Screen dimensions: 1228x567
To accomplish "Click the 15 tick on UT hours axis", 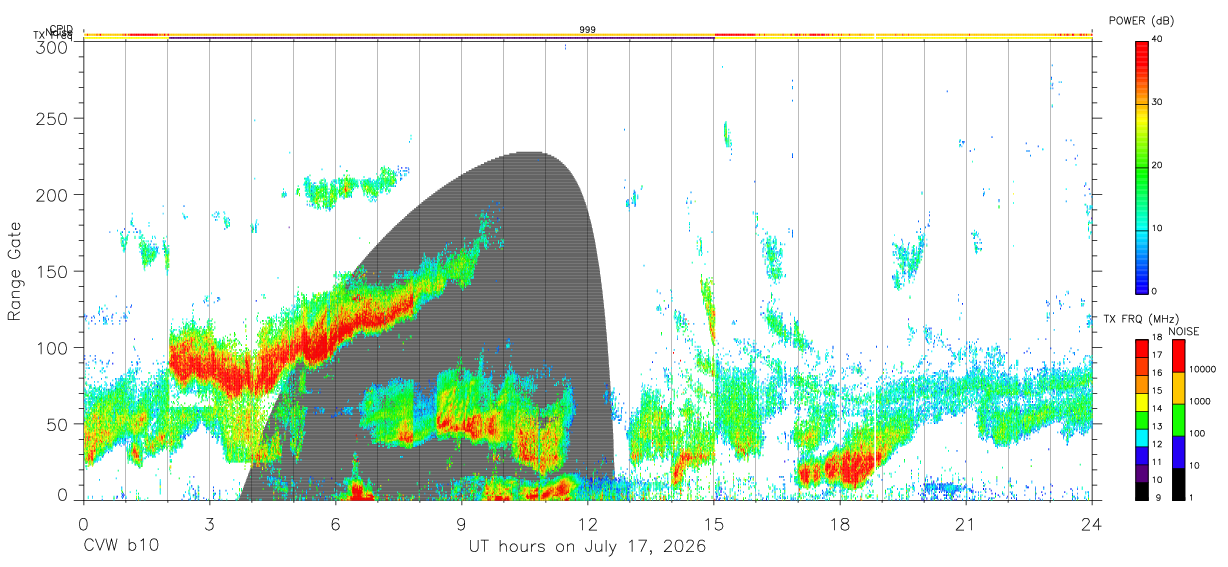I will (714, 523).
